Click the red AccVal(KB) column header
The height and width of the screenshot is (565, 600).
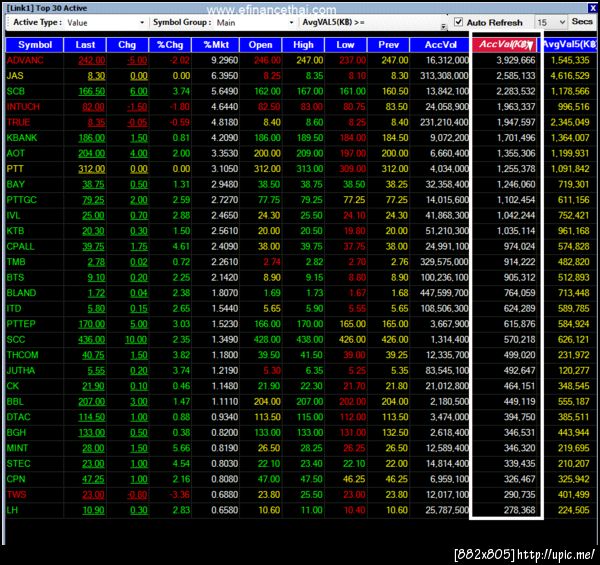coord(504,44)
